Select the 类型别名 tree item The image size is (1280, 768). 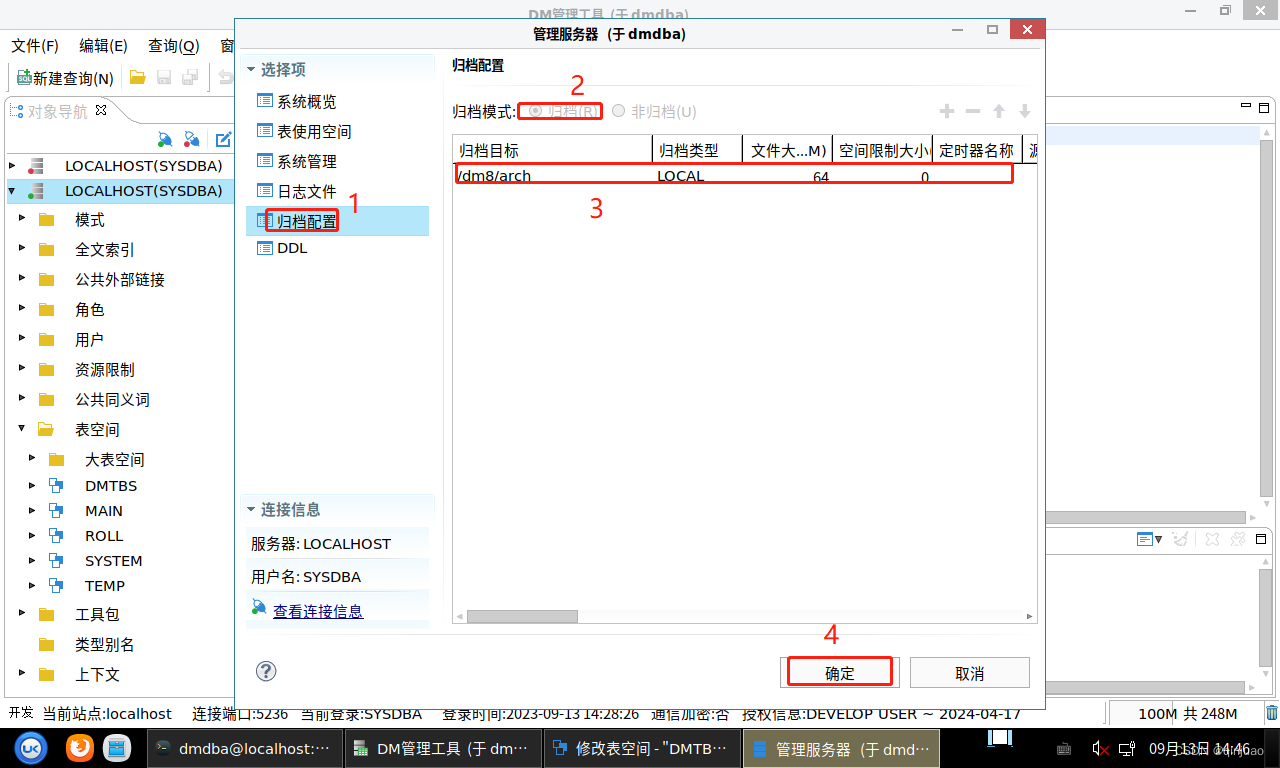tap(104, 644)
